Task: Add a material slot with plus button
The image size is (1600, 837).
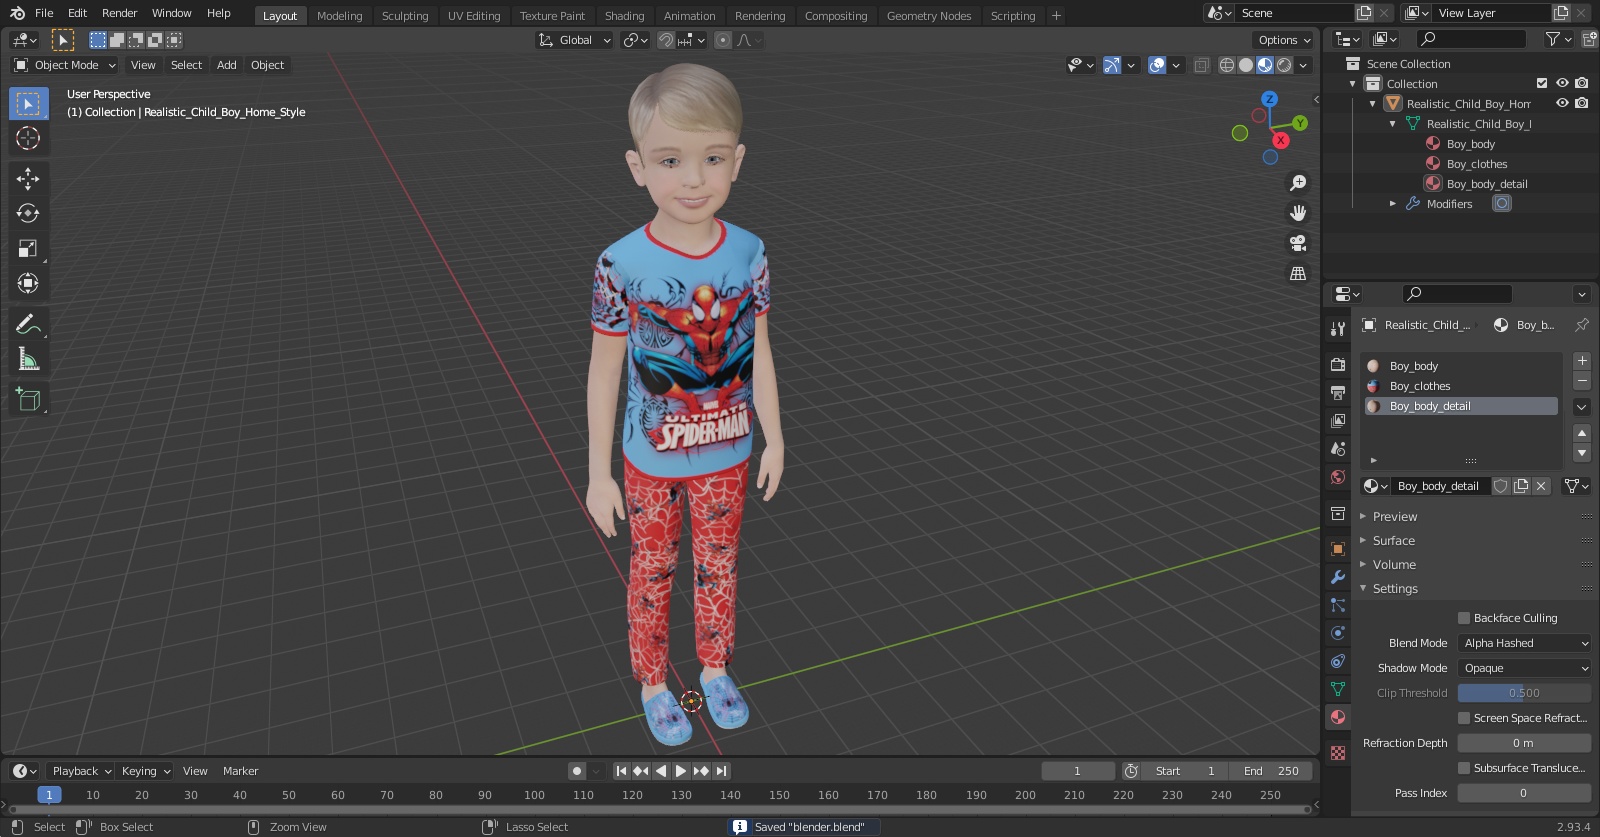Action: point(1582,361)
